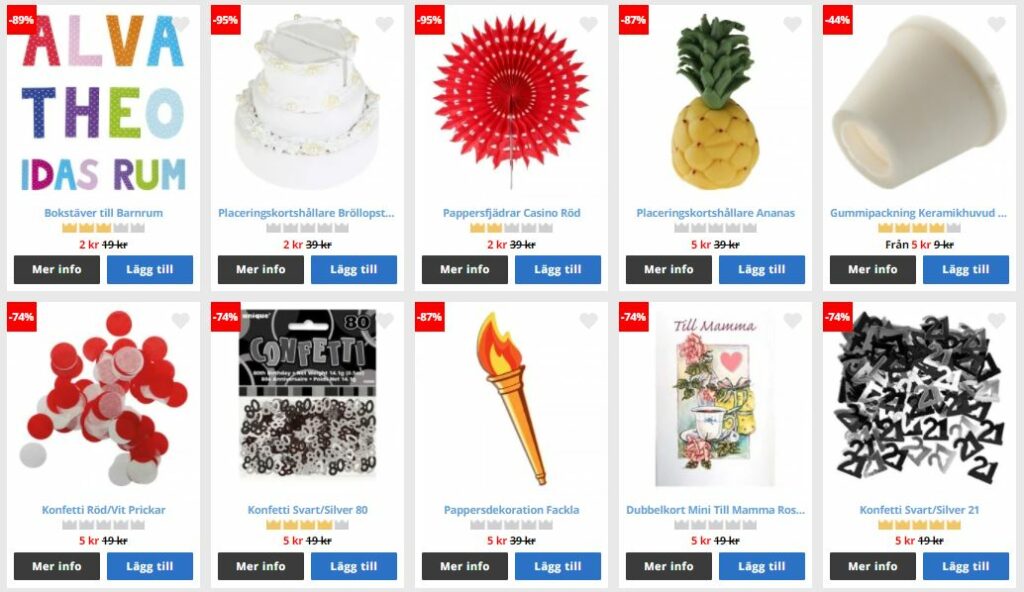Viewport: 1024px width, 592px height.
Task: Save Dubbelkort Mini Till Mamma via heart
Action: click(x=792, y=320)
